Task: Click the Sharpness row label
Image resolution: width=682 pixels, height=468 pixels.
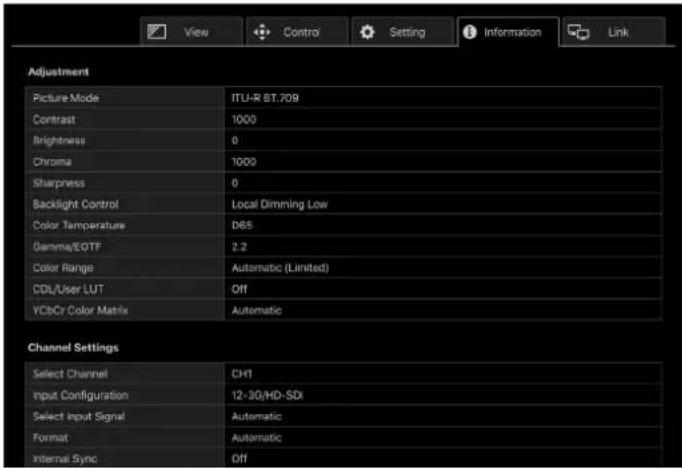Action: pos(59,183)
